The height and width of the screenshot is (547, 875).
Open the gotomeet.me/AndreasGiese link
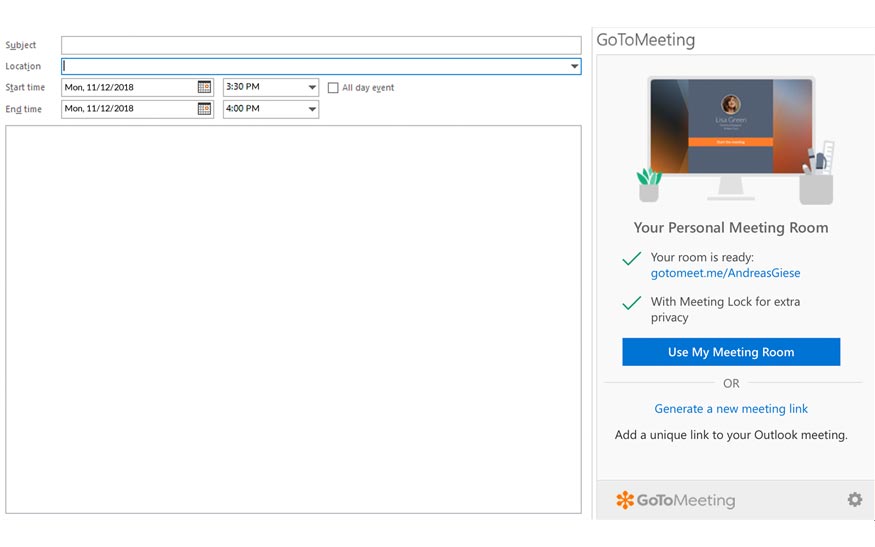[x=725, y=273]
